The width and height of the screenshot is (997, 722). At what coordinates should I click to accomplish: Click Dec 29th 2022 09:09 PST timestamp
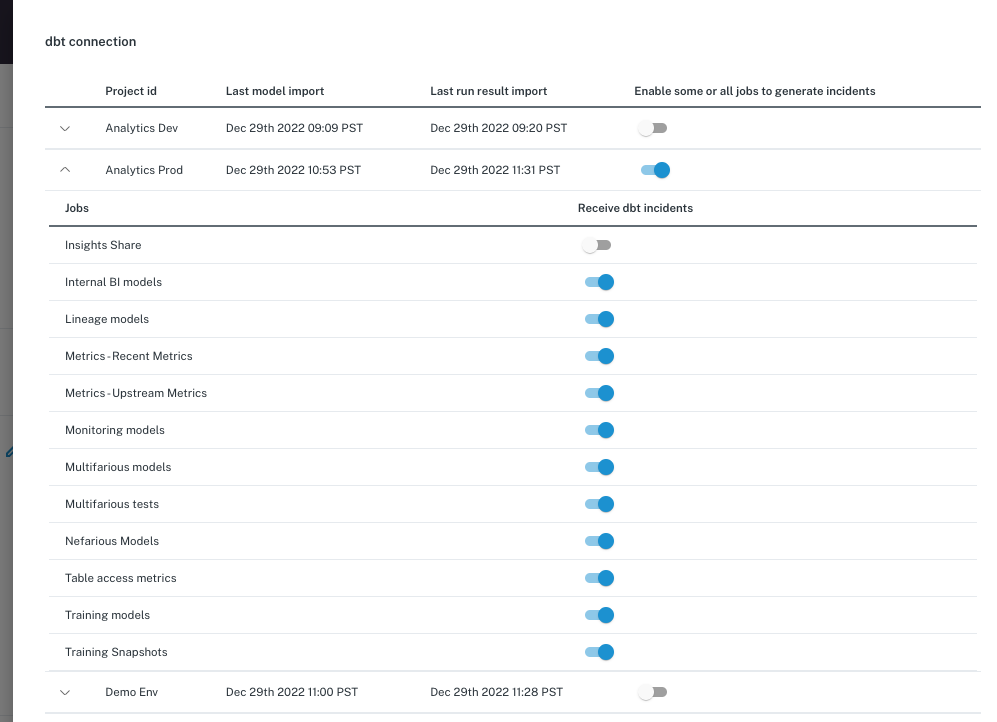[x=294, y=128]
